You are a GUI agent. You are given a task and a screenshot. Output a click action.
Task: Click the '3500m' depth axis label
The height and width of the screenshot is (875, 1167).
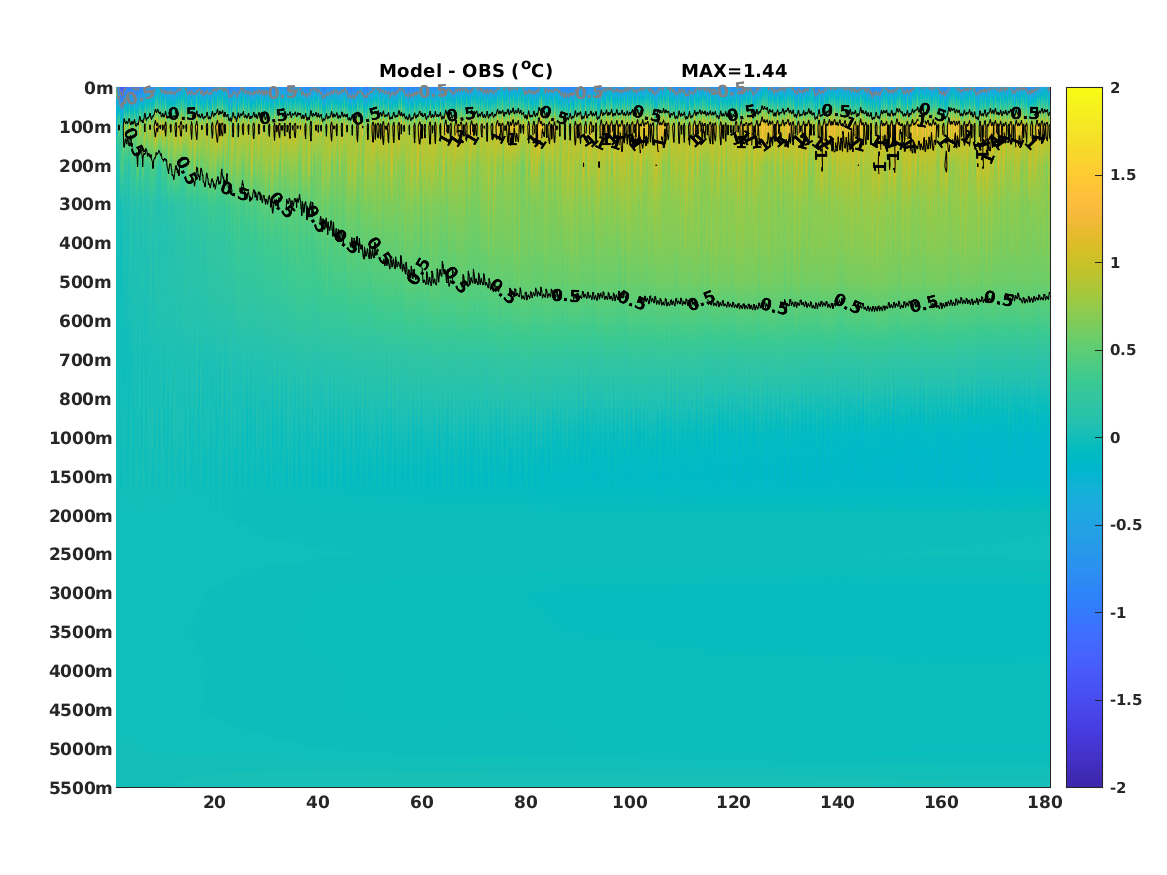[x=81, y=632]
